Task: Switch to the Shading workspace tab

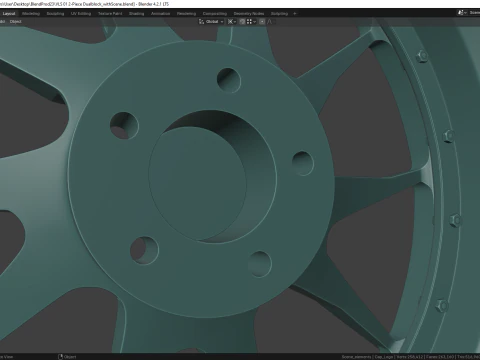Action: pos(137,14)
